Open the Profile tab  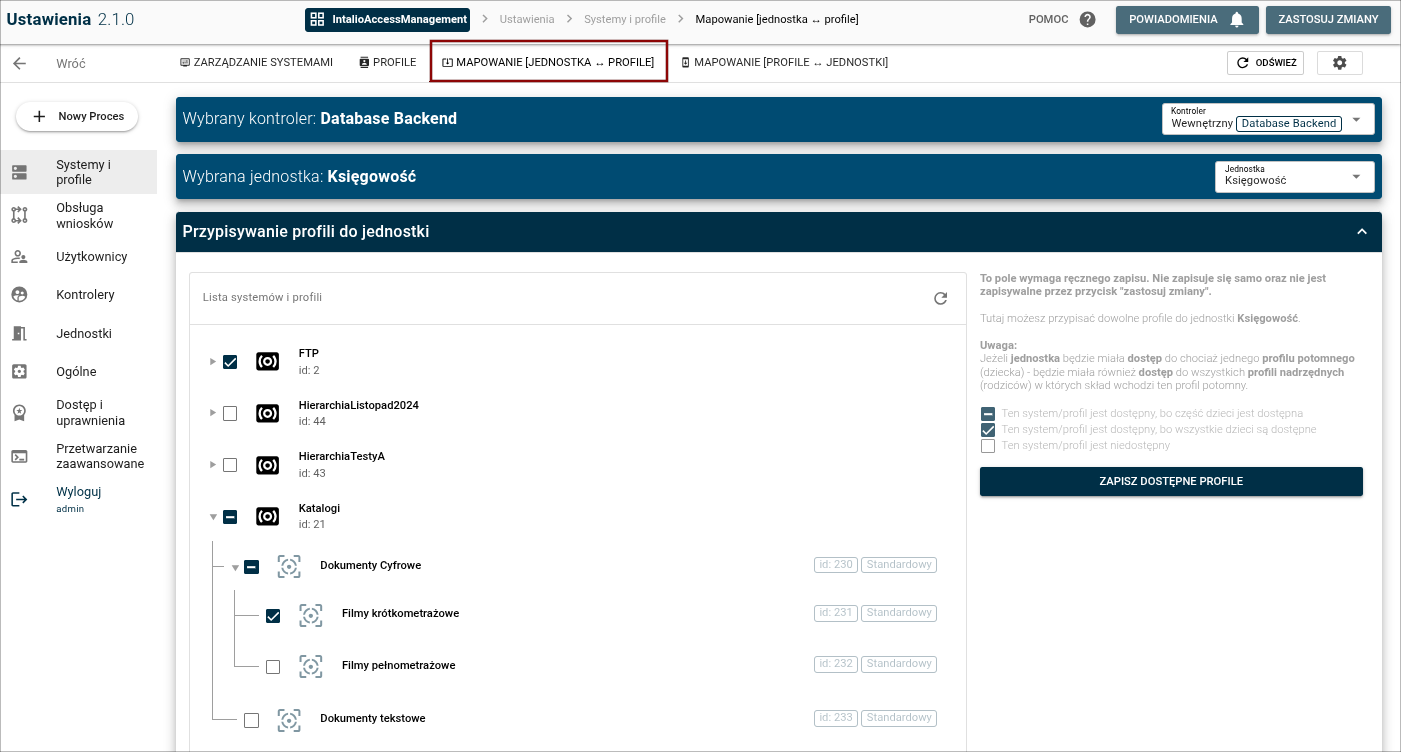[387, 63]
